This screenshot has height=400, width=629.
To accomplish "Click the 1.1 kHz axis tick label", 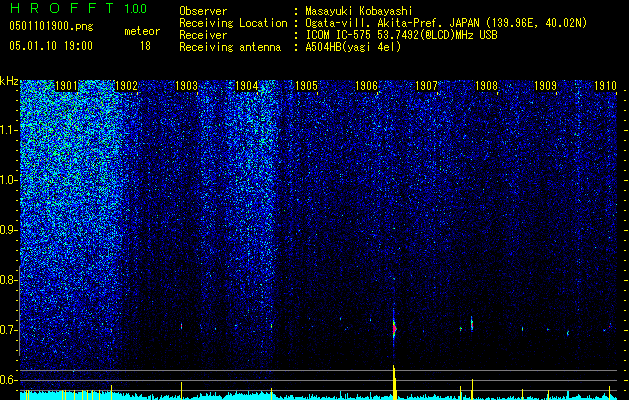I will [x=7, y=130].
